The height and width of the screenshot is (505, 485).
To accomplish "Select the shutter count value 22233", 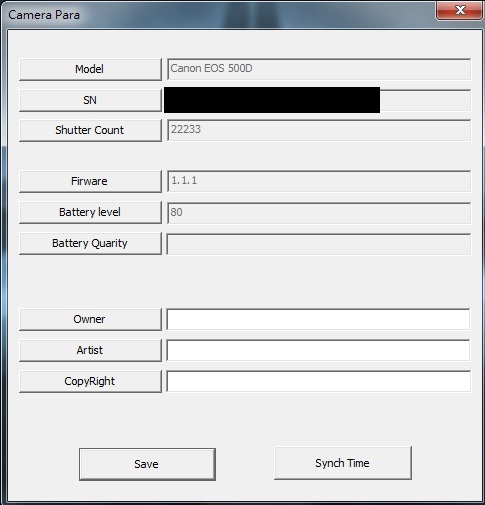I will pyautogui.click(x=319, y=130).
